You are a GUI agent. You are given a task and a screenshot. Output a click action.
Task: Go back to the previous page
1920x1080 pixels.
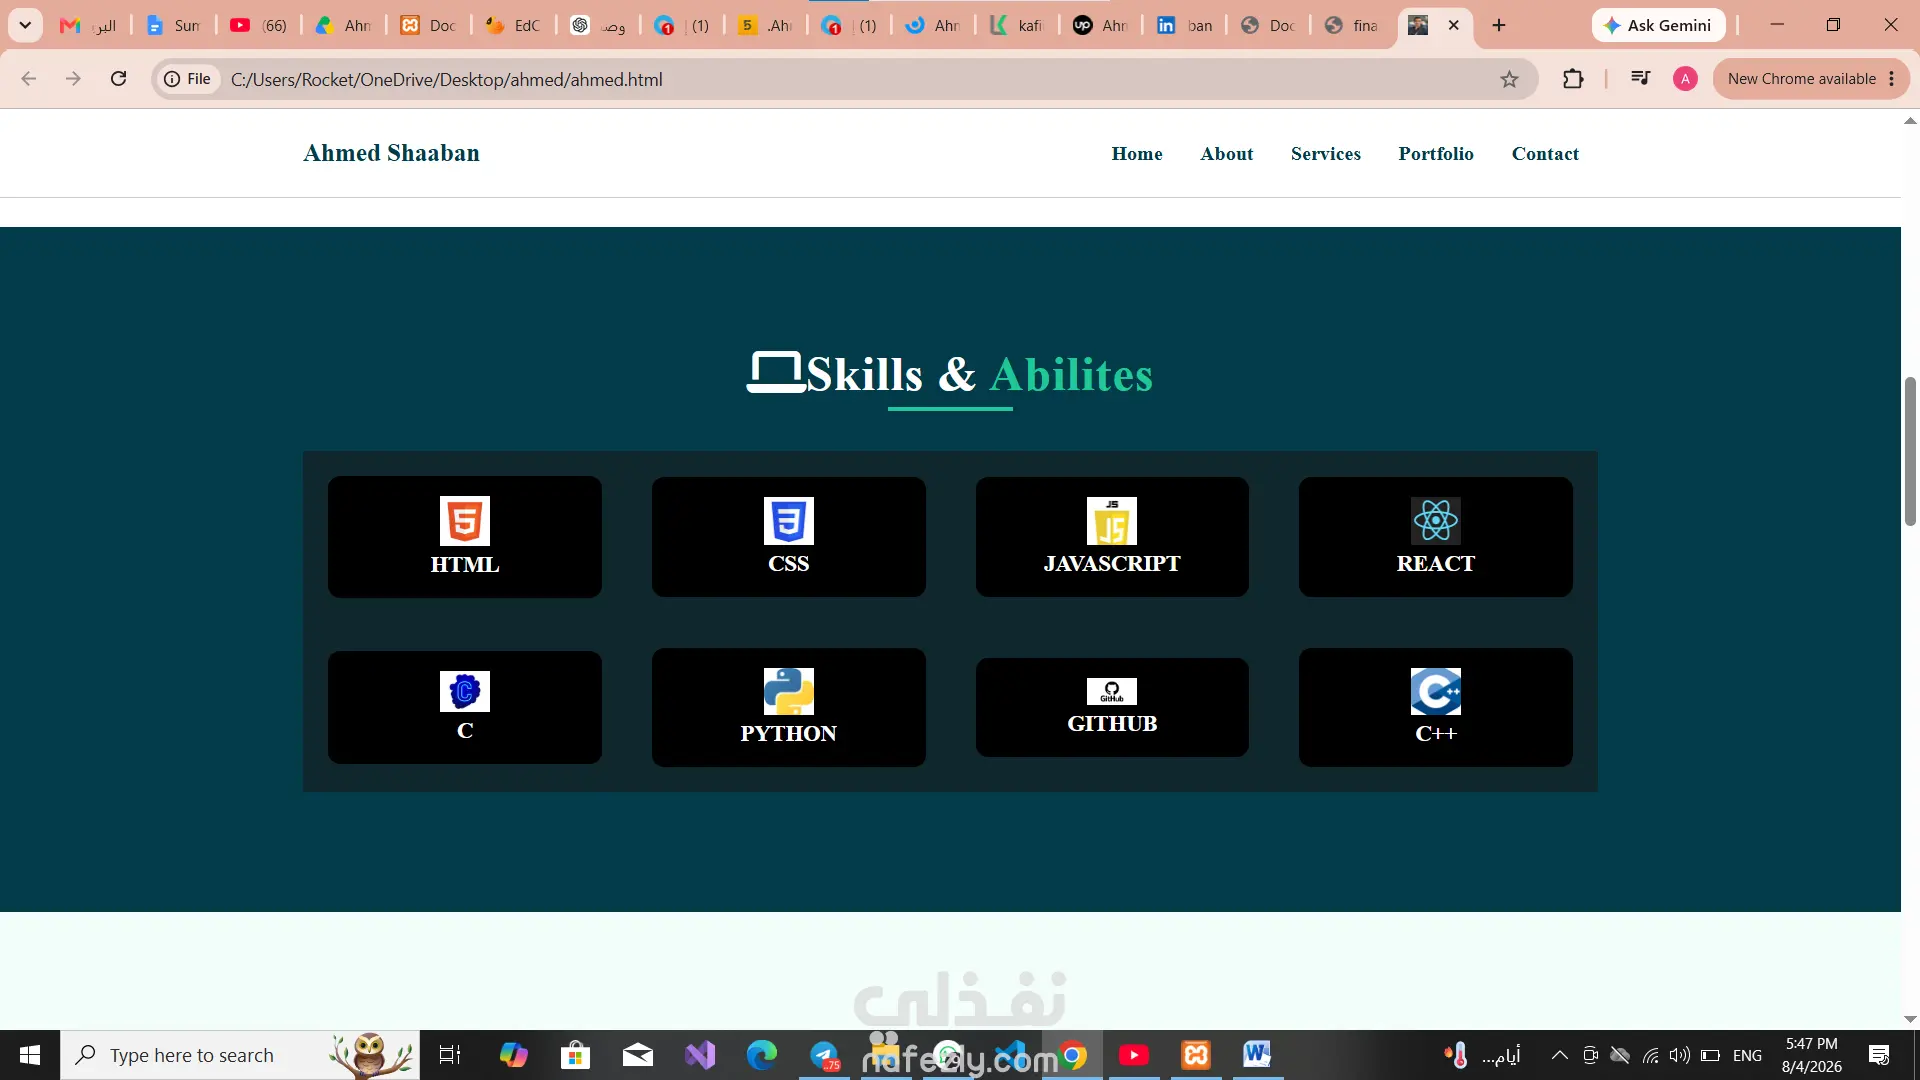[29, 79]
